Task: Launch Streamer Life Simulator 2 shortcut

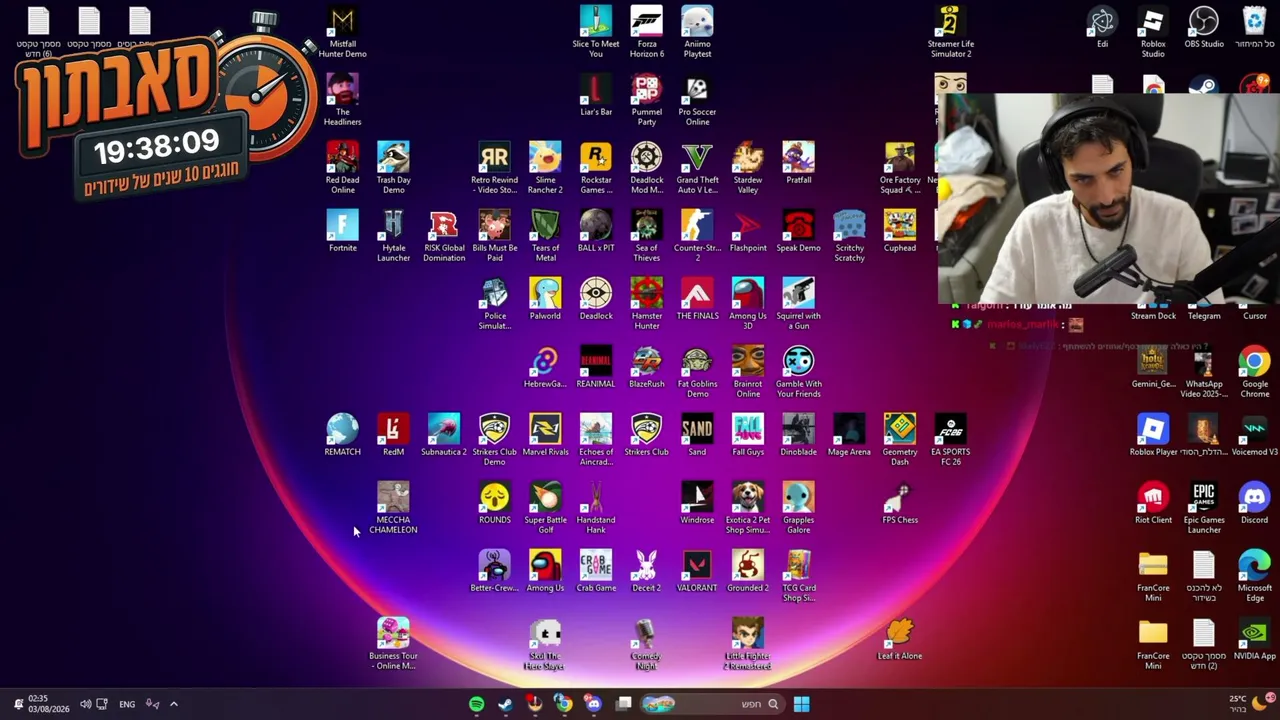Action: (x=950, y=31)
